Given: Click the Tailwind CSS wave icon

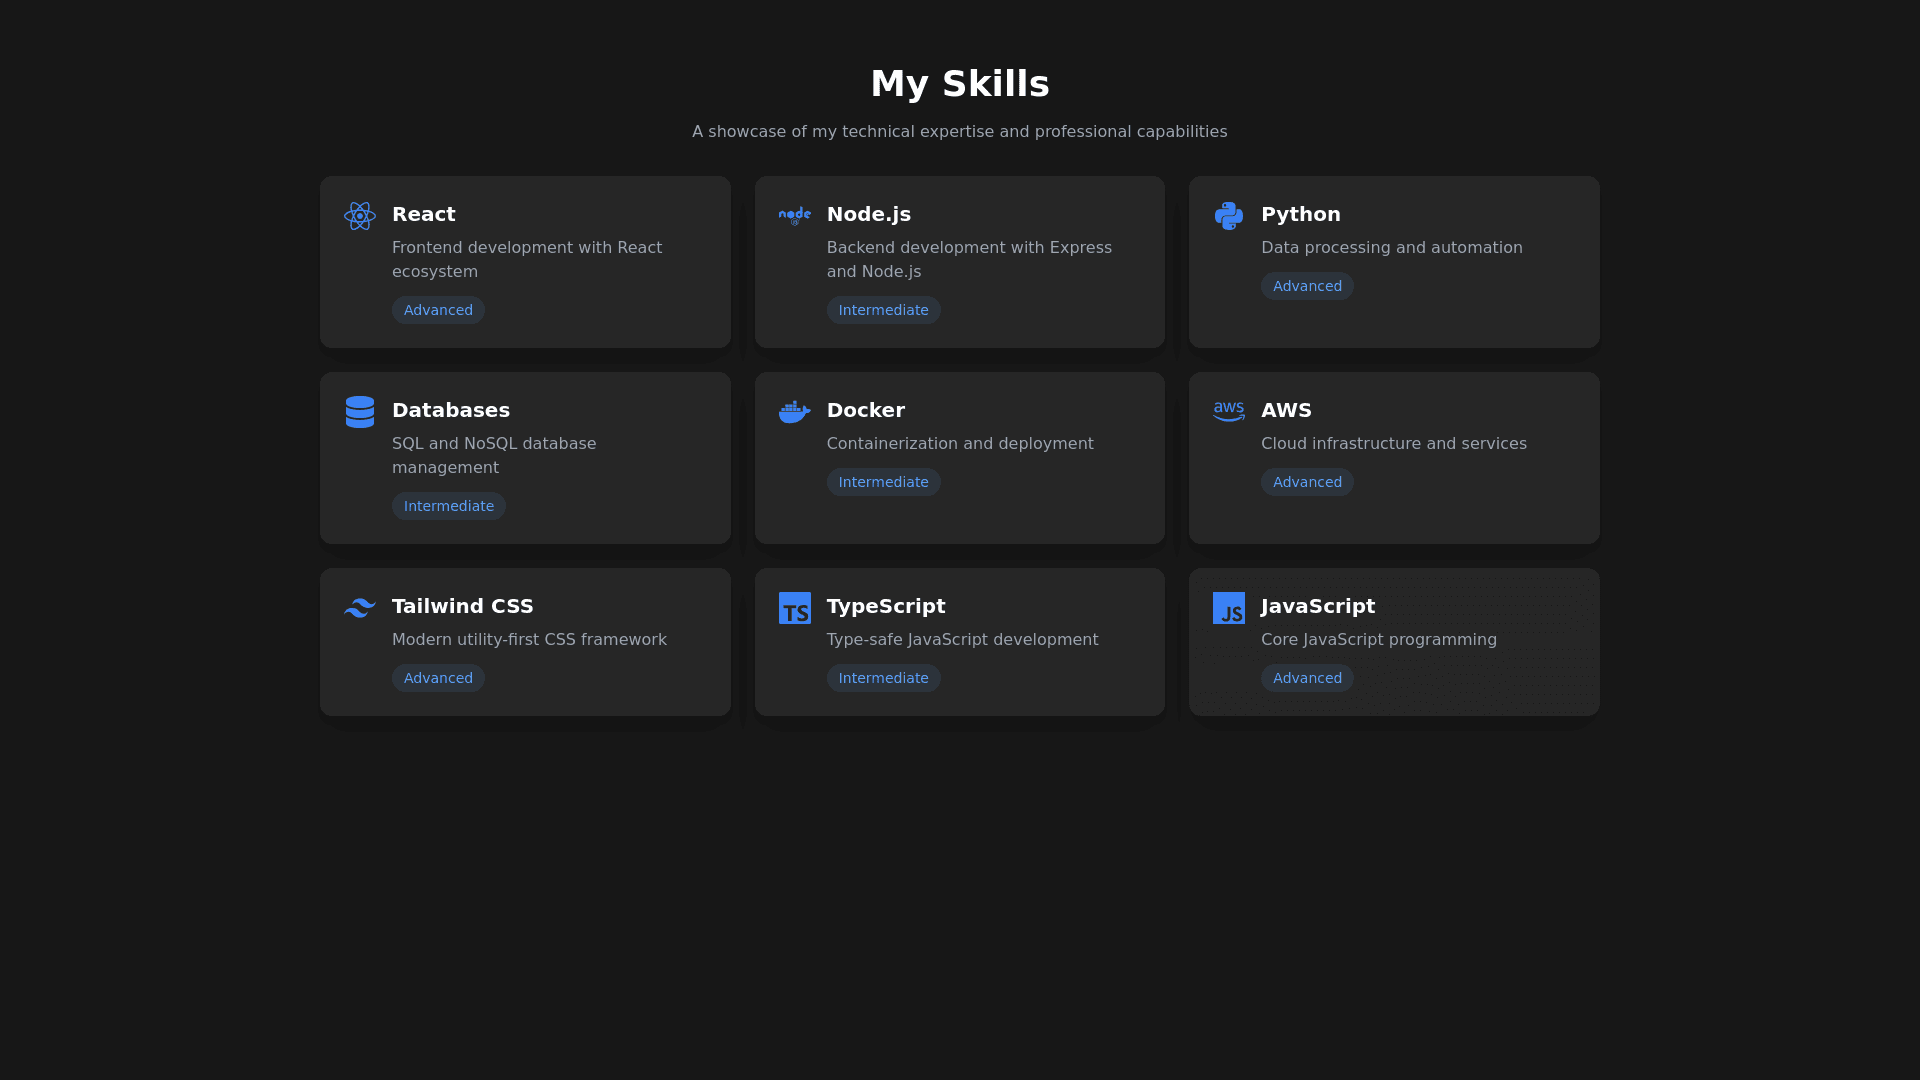Looking at the screenshot, I should coord(359,608).
